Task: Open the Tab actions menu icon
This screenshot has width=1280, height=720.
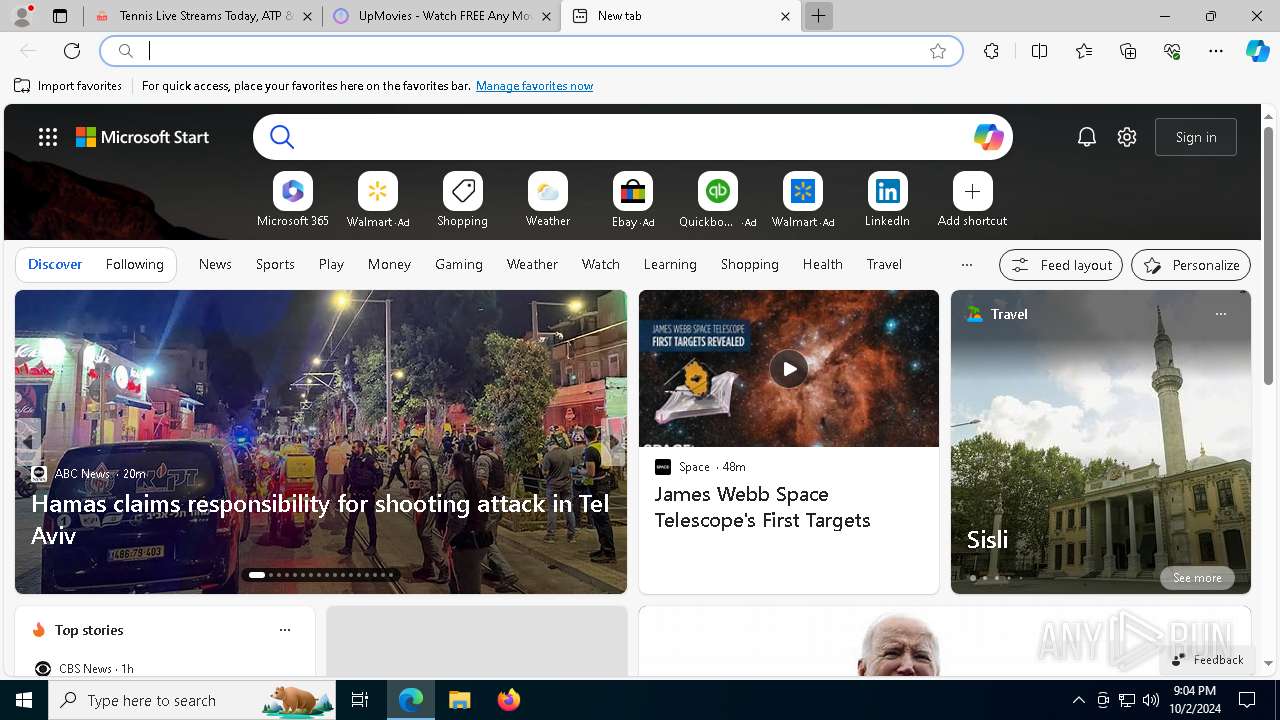Action: pos(60,16)
